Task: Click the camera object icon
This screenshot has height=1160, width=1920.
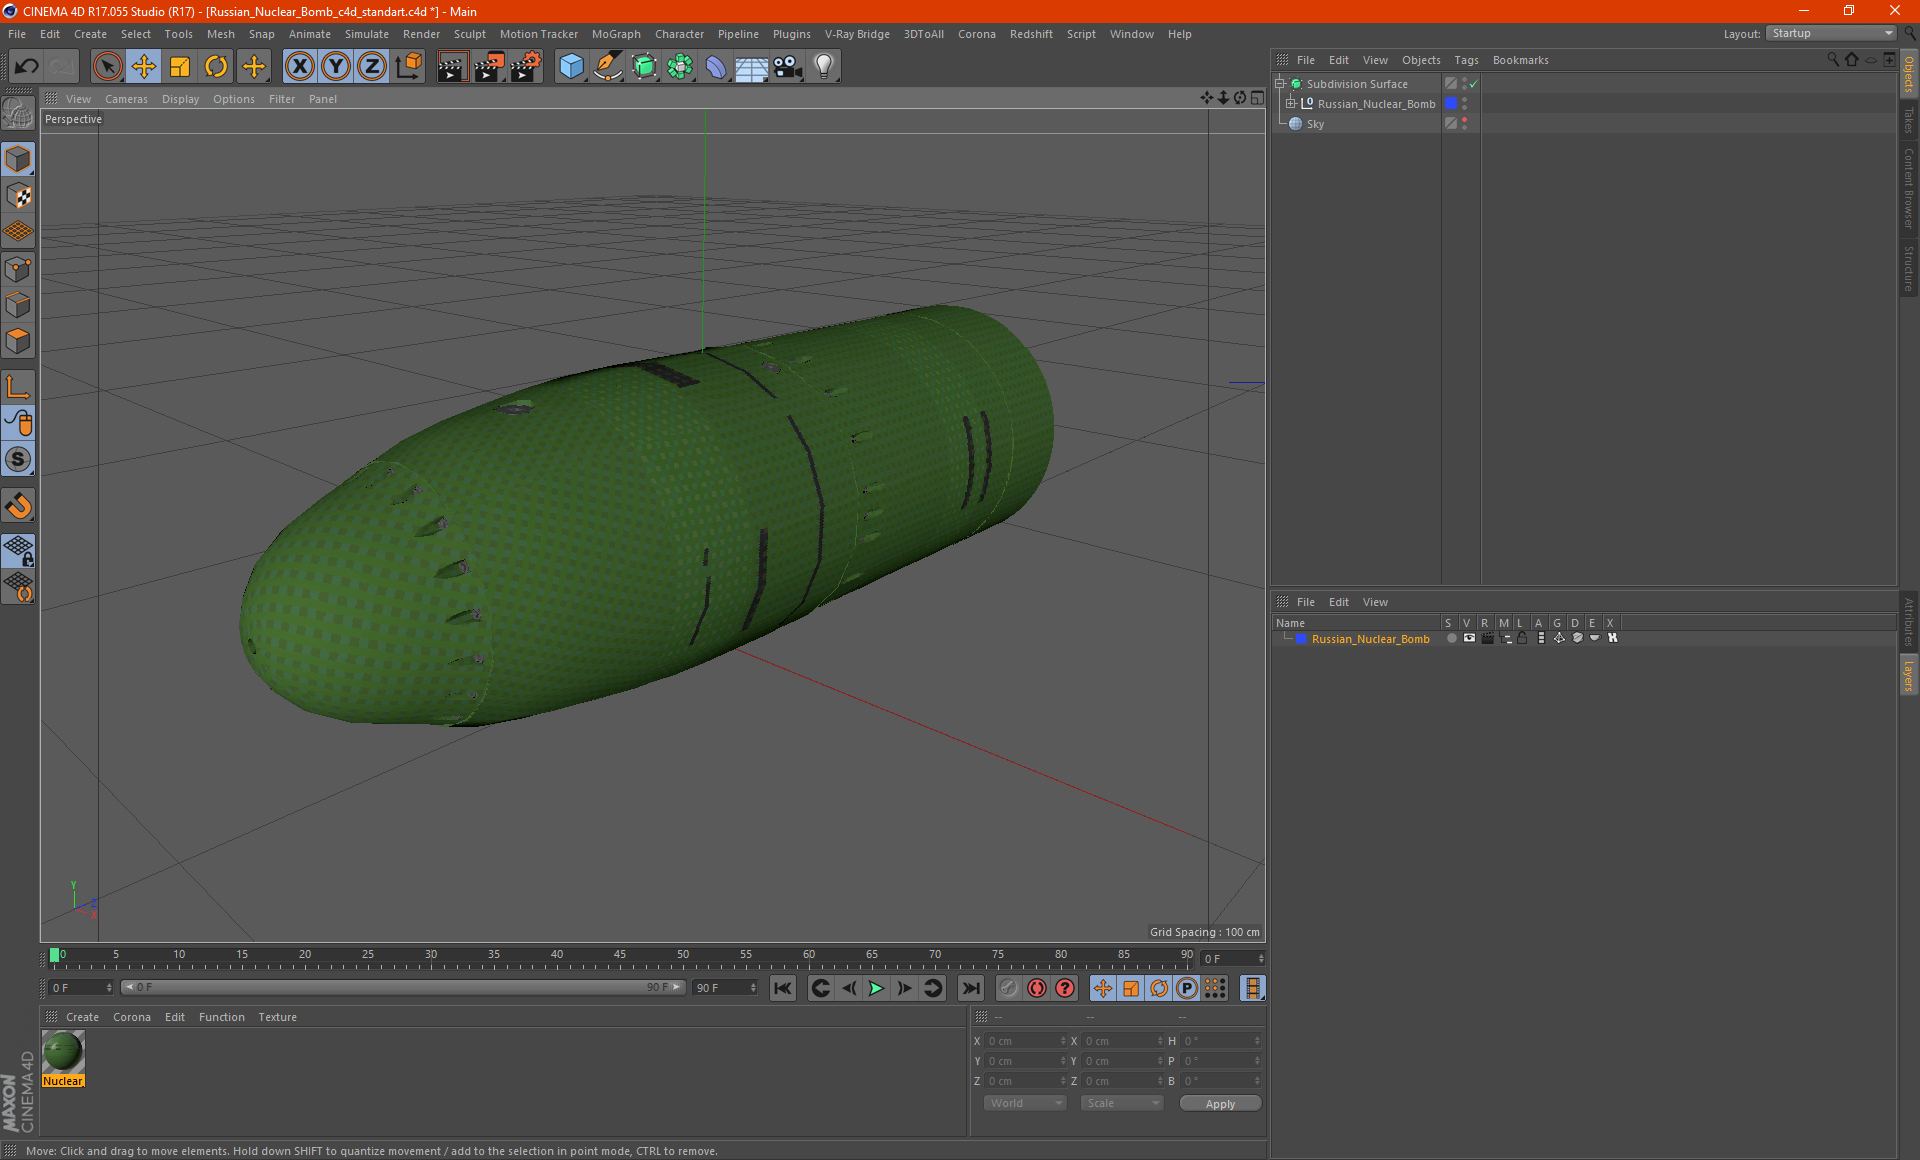Action: click(787, 67)
